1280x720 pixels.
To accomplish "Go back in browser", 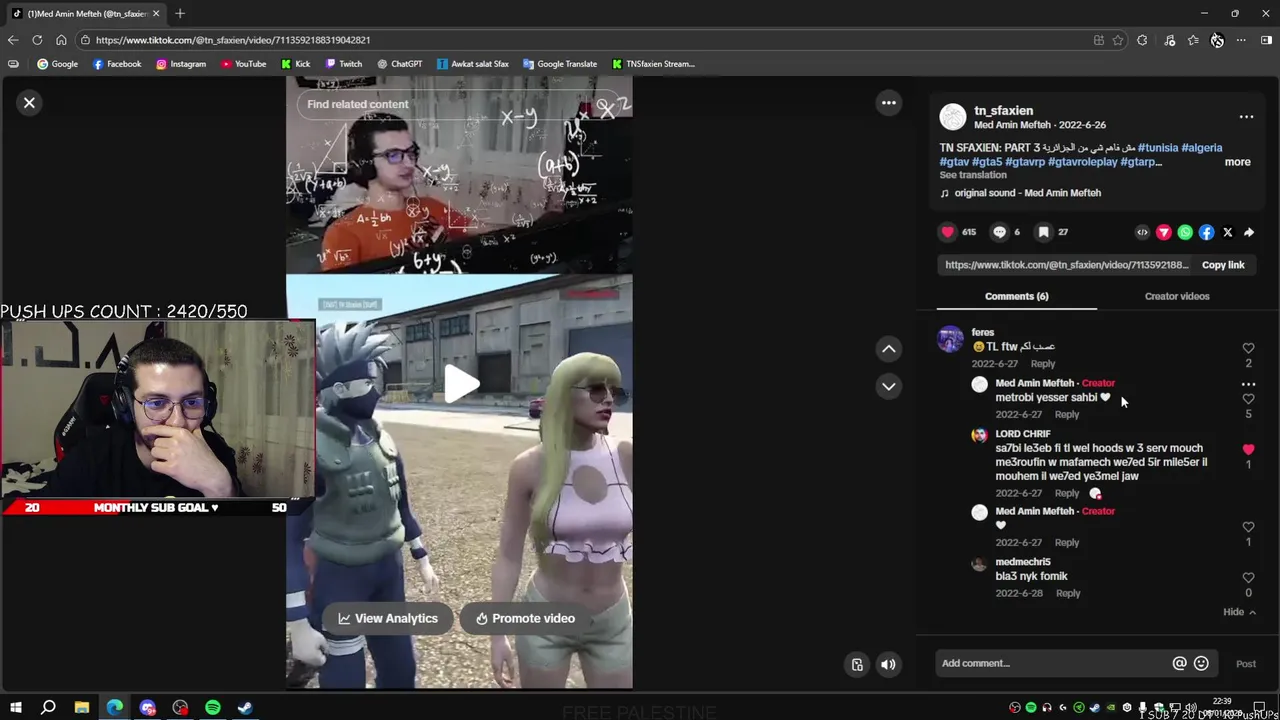I will click(x=12, y=40).
